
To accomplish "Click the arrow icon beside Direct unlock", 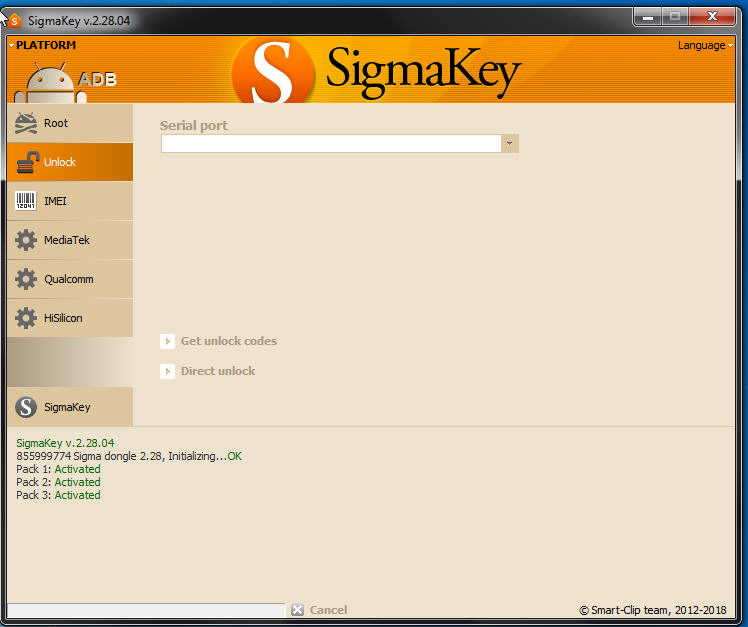I will point(167,371).
